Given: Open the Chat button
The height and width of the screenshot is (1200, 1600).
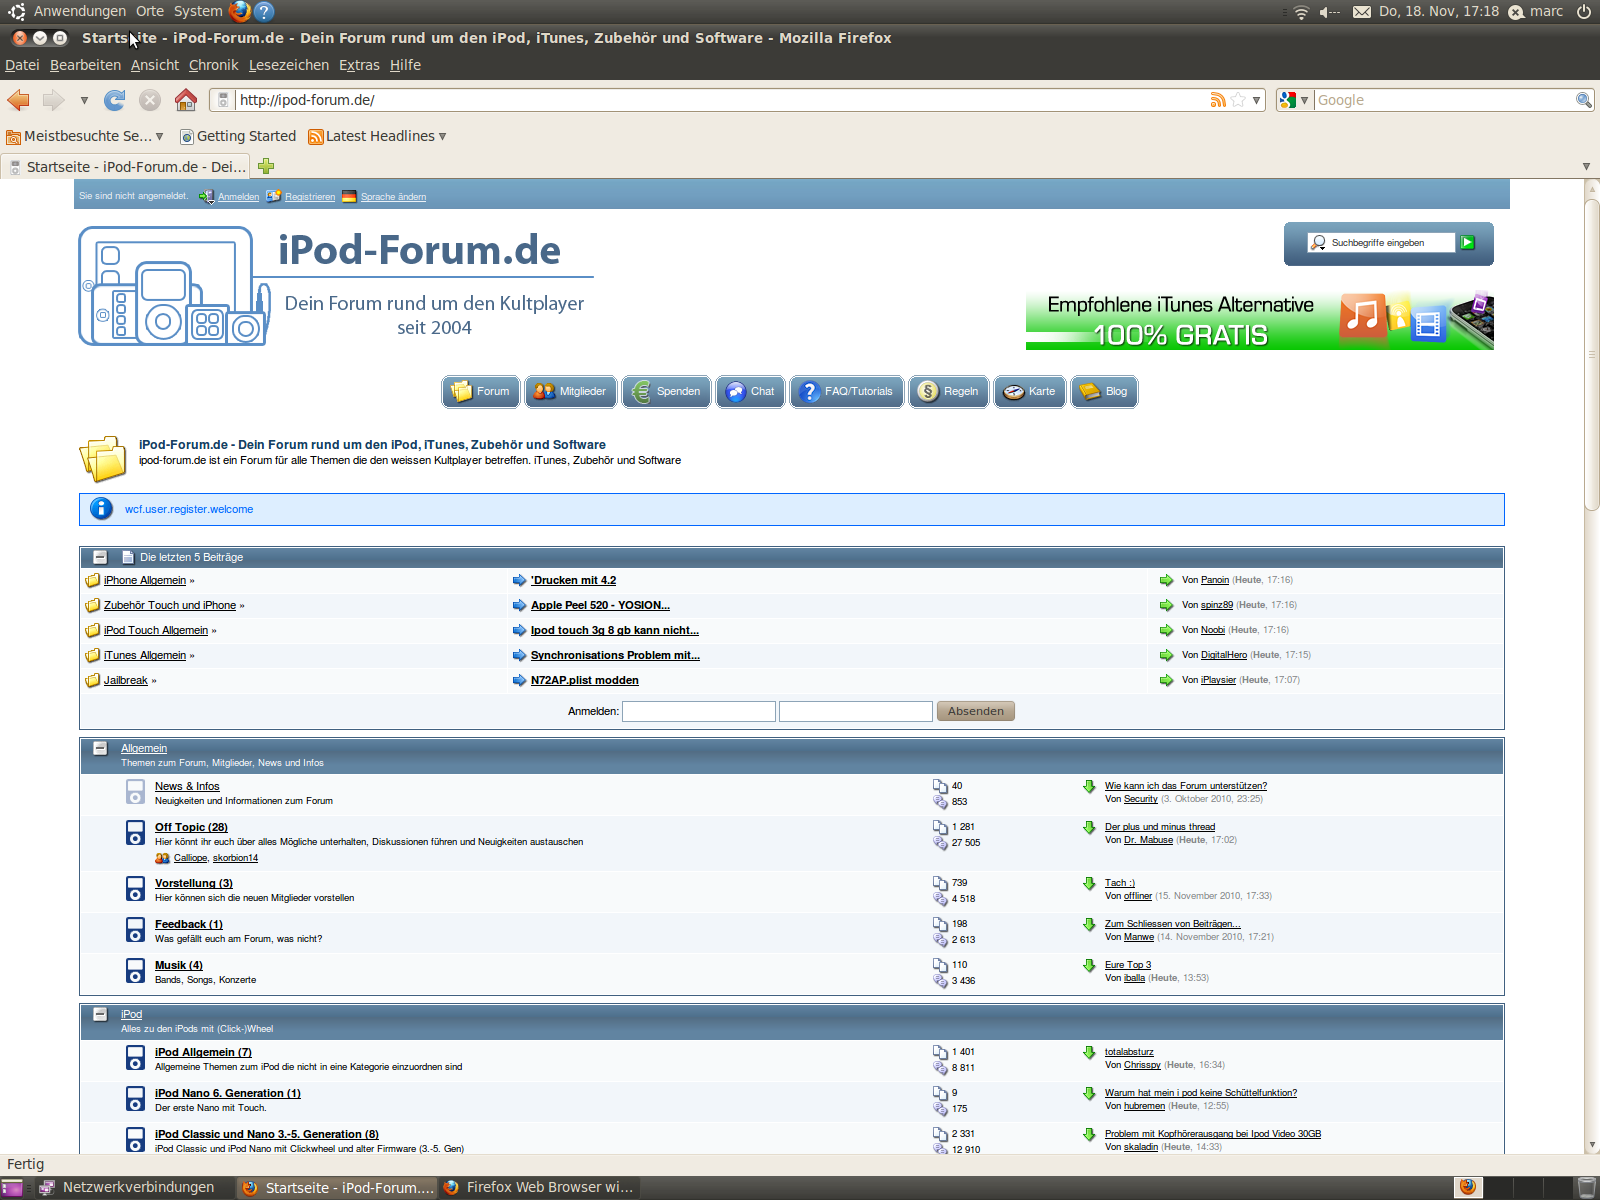Looking at the screenshot, I should click(751, 391).
